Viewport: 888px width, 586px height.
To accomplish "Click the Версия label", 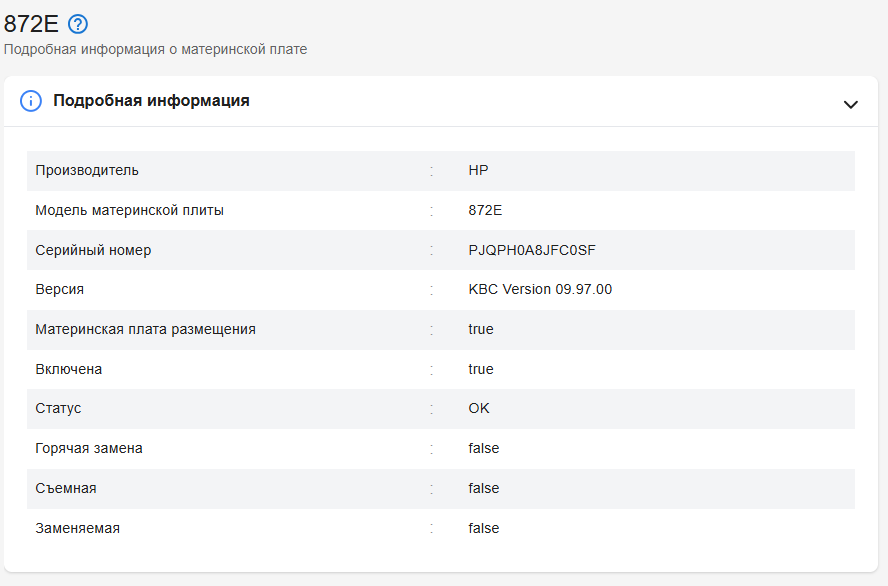I will pos(59,289).
